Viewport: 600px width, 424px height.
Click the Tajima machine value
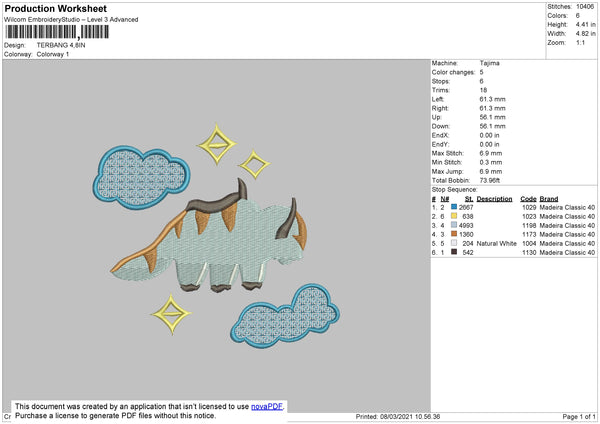pyautogui.click(x=489, y=63)
